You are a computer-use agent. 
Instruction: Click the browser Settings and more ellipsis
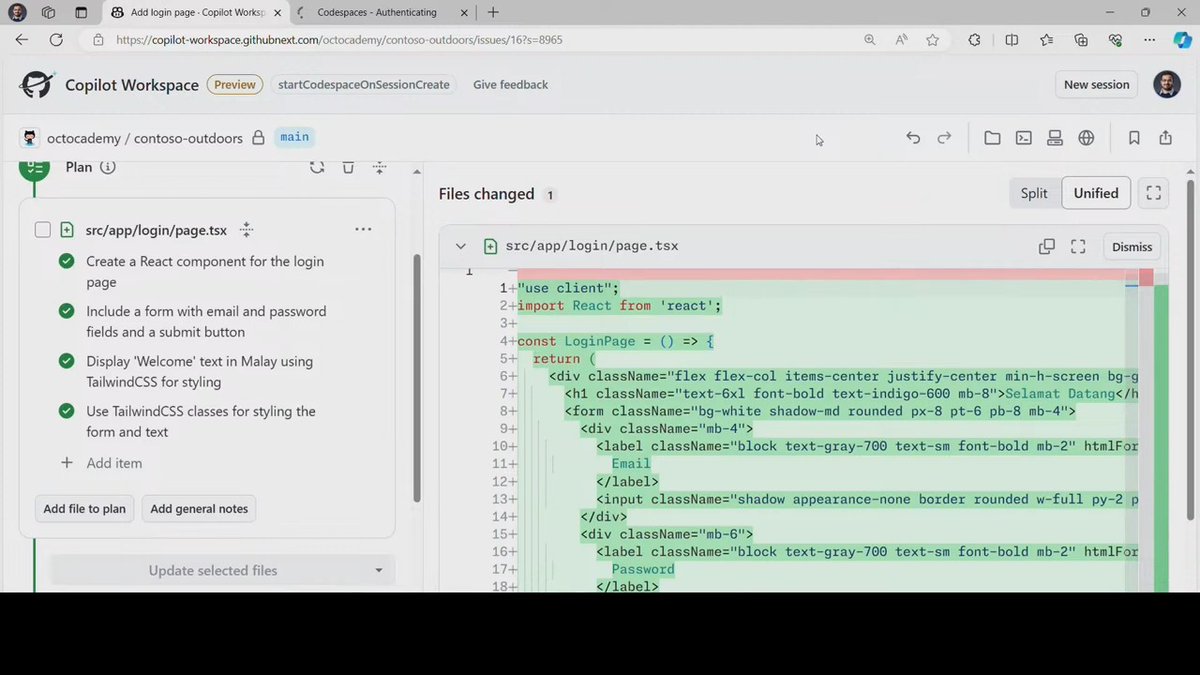[x=1150, y=40]
